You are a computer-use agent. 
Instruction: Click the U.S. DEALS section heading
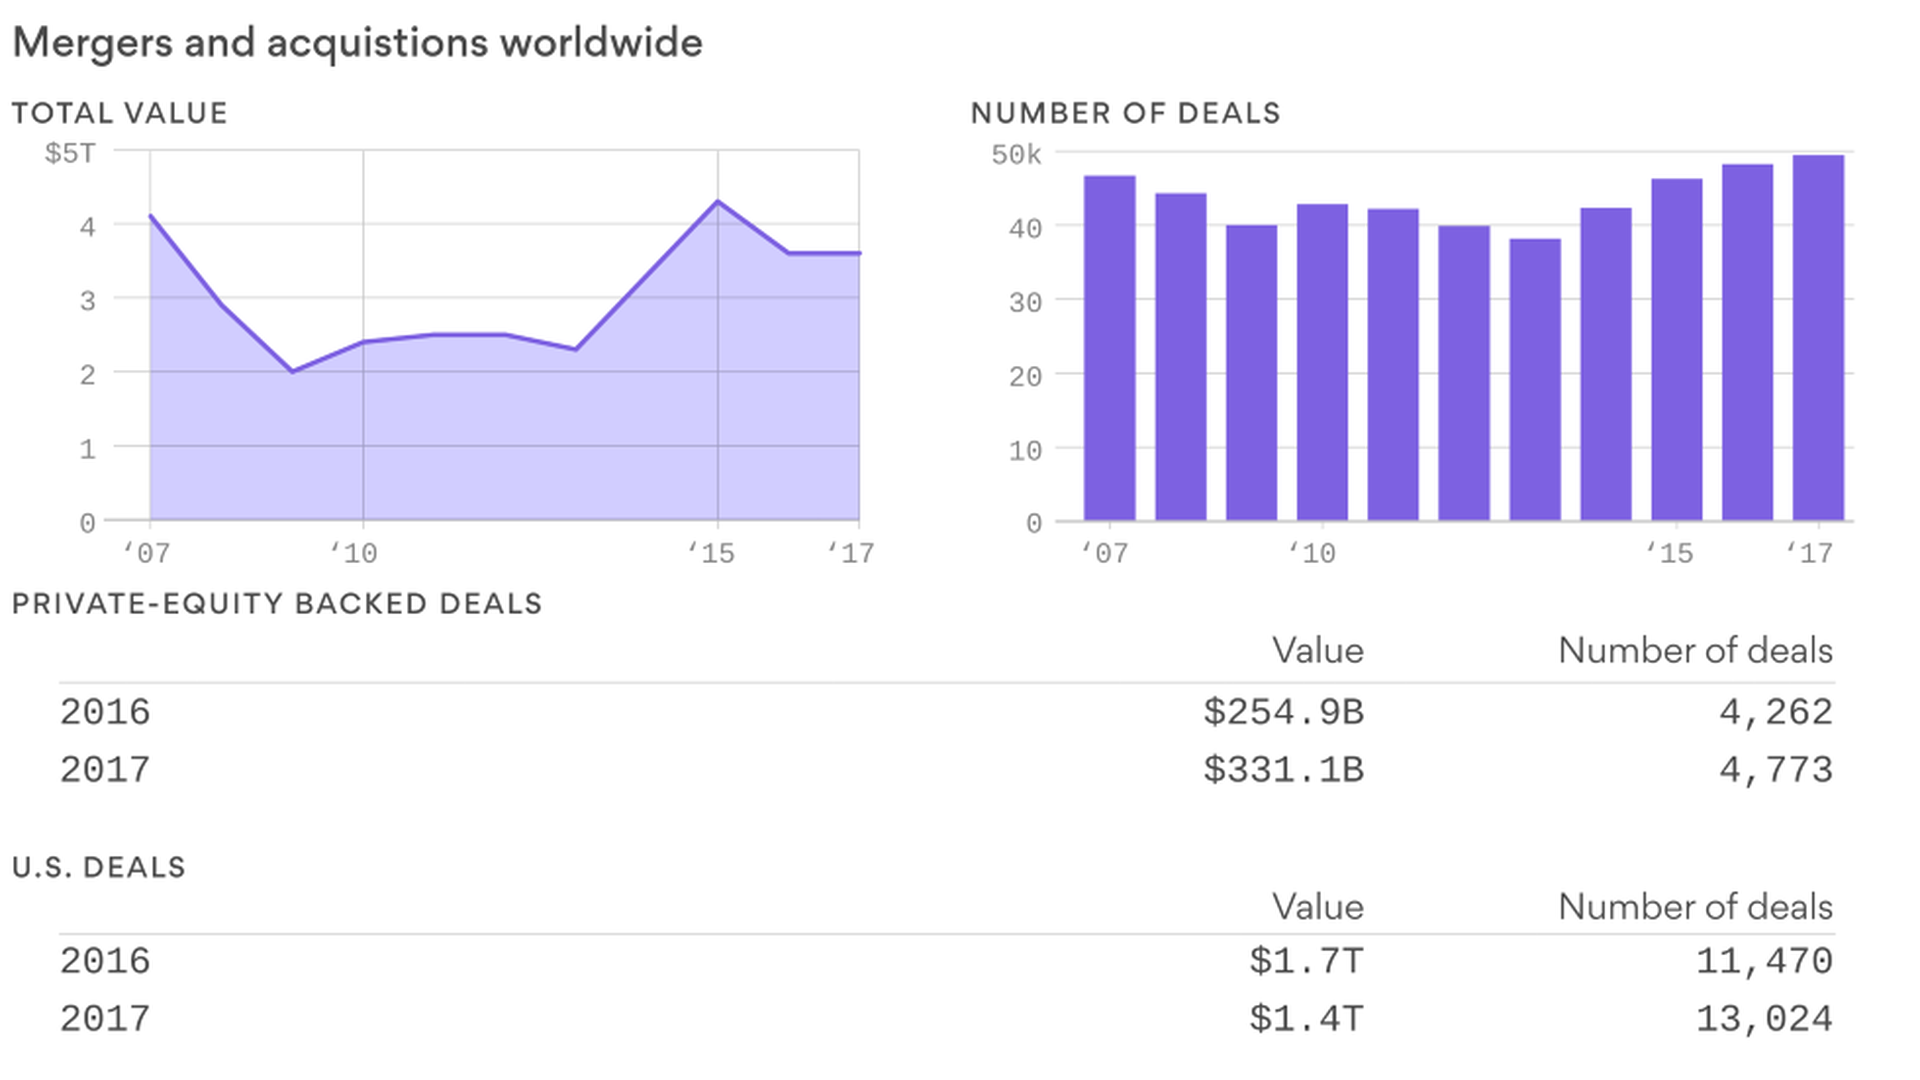click(x=99, y=867)
